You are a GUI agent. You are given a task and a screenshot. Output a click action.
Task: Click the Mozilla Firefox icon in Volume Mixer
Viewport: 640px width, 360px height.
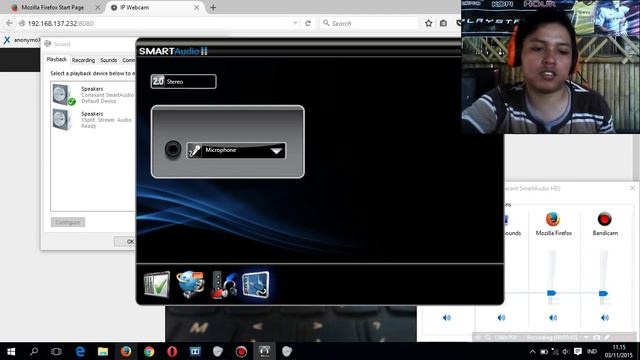[553, 219]
